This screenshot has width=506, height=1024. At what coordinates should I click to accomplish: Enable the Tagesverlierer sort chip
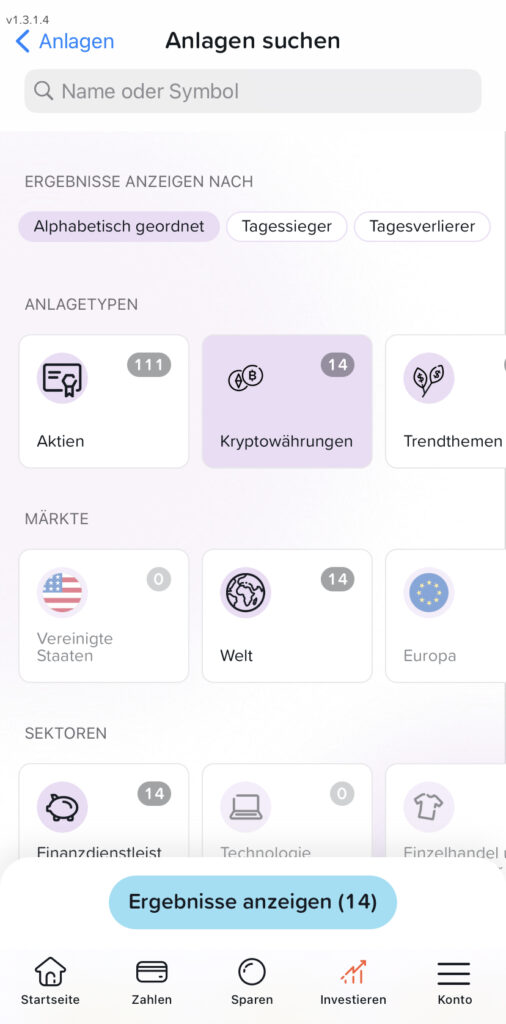coord(422,227)
